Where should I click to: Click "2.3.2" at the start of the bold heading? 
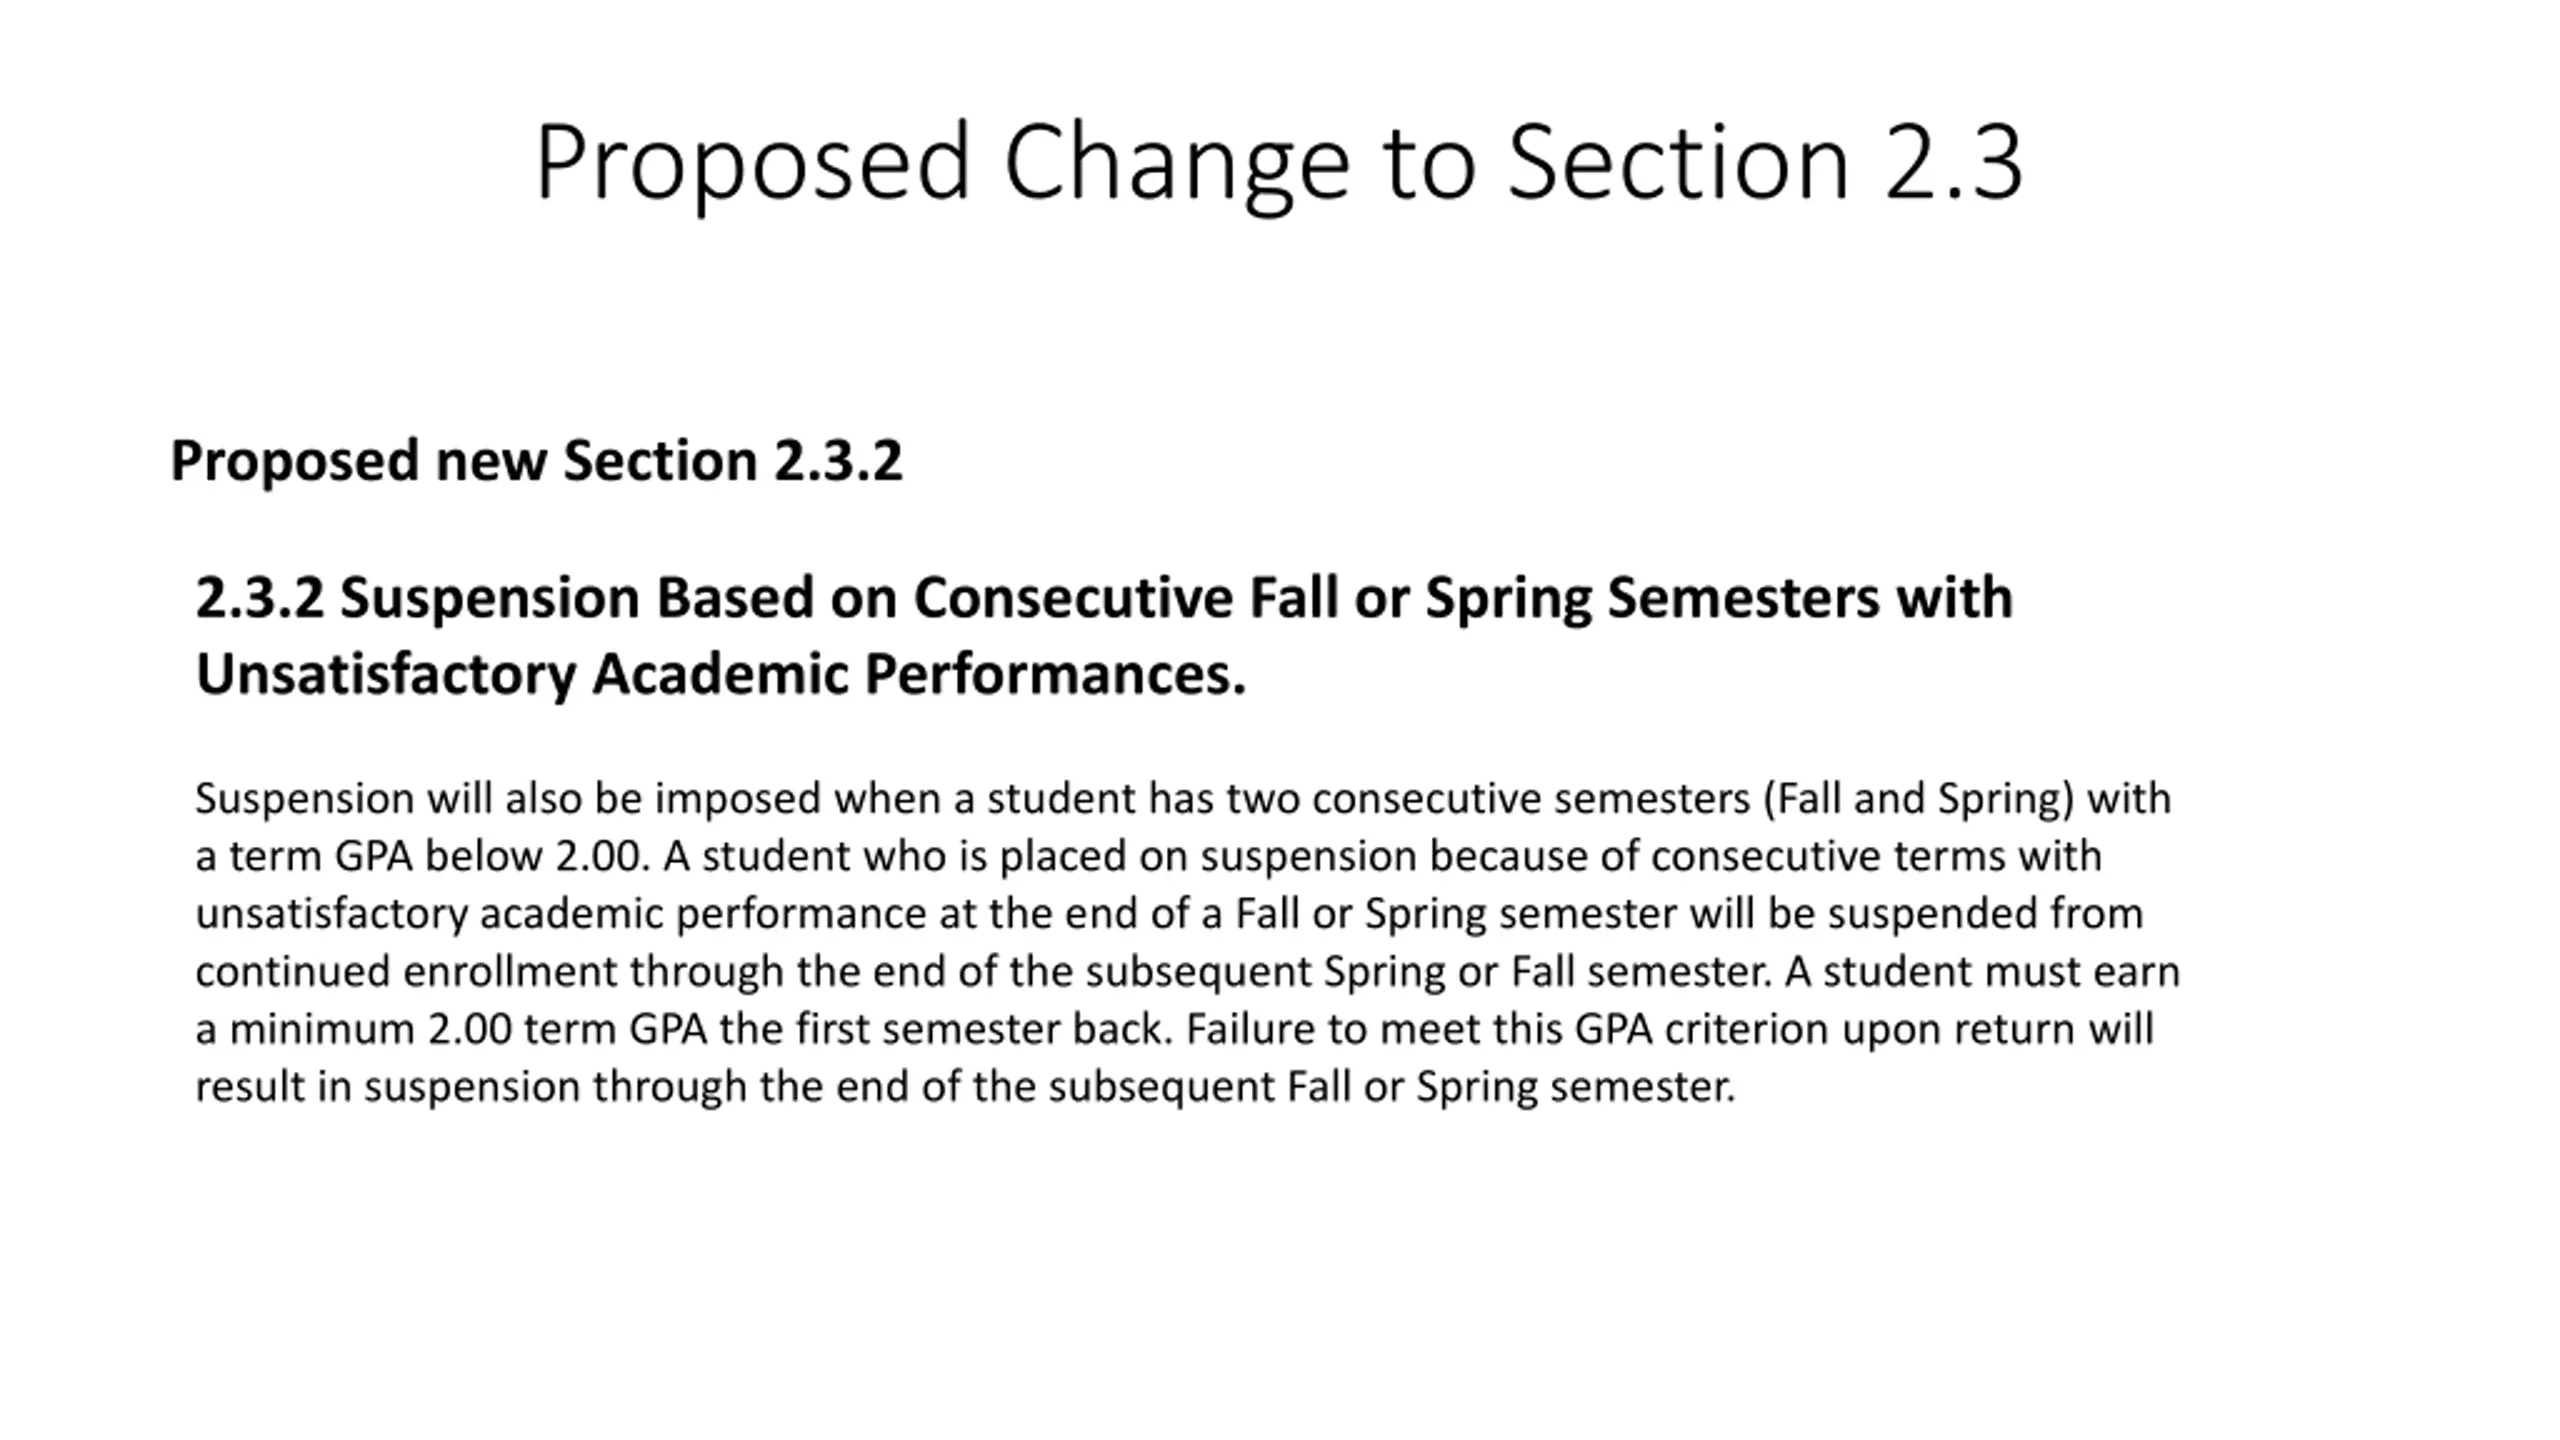[260, 598]
